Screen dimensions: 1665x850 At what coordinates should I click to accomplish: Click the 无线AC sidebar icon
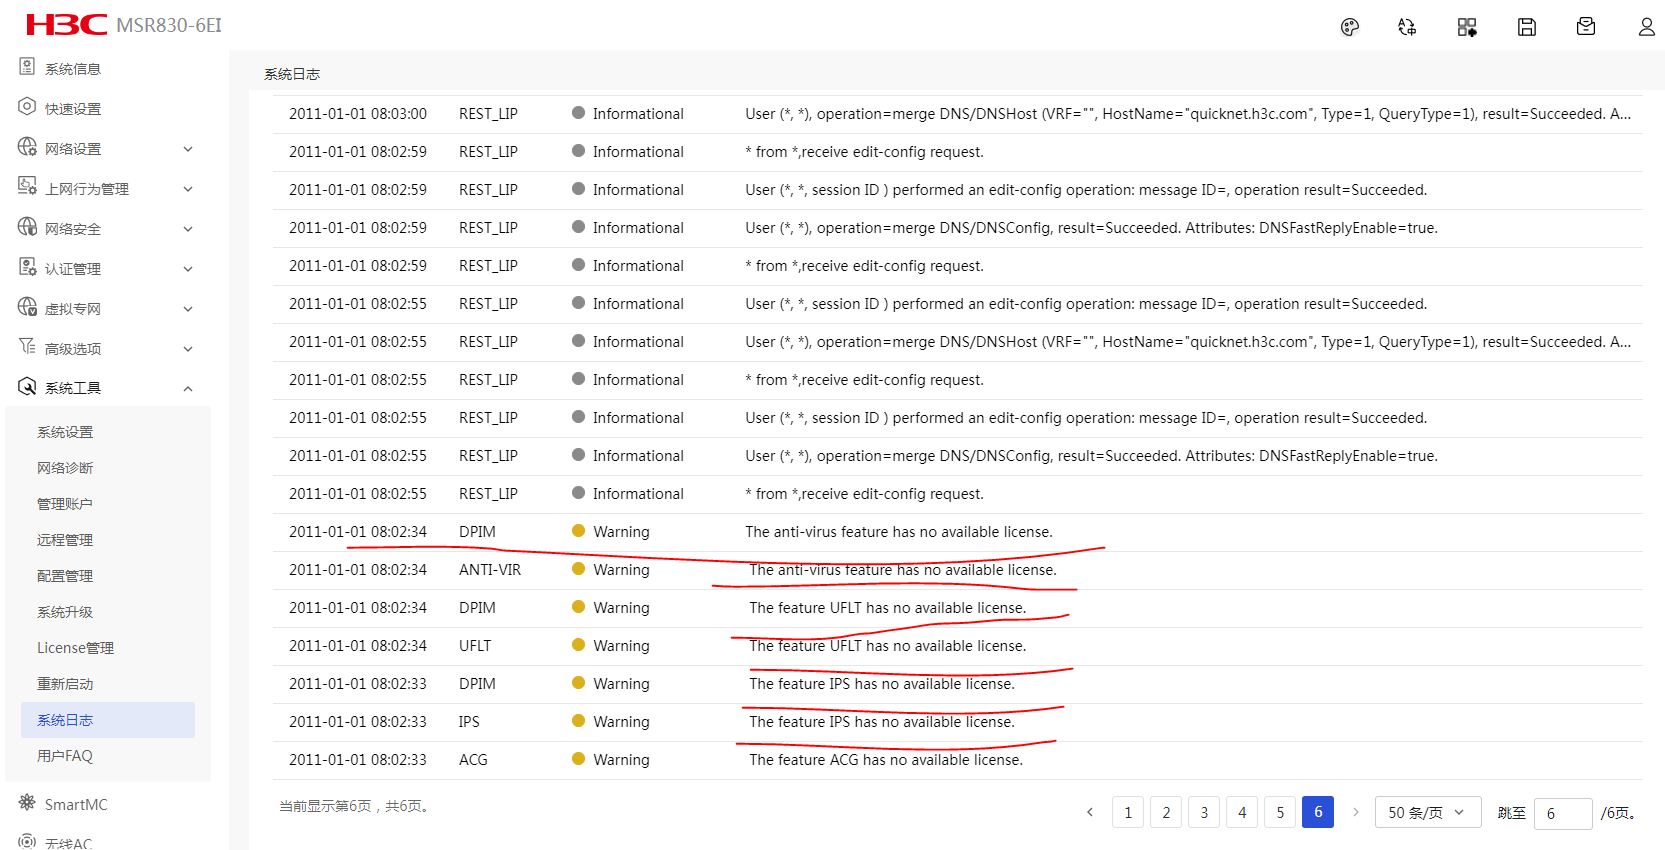[x=27, y=842]
